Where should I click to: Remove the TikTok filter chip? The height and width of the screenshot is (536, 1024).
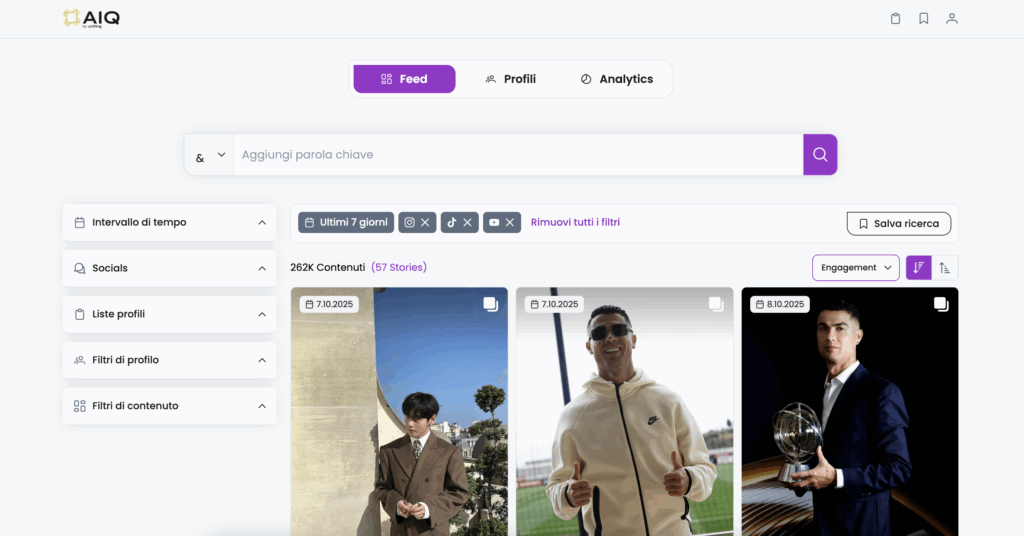coord(467,223)
